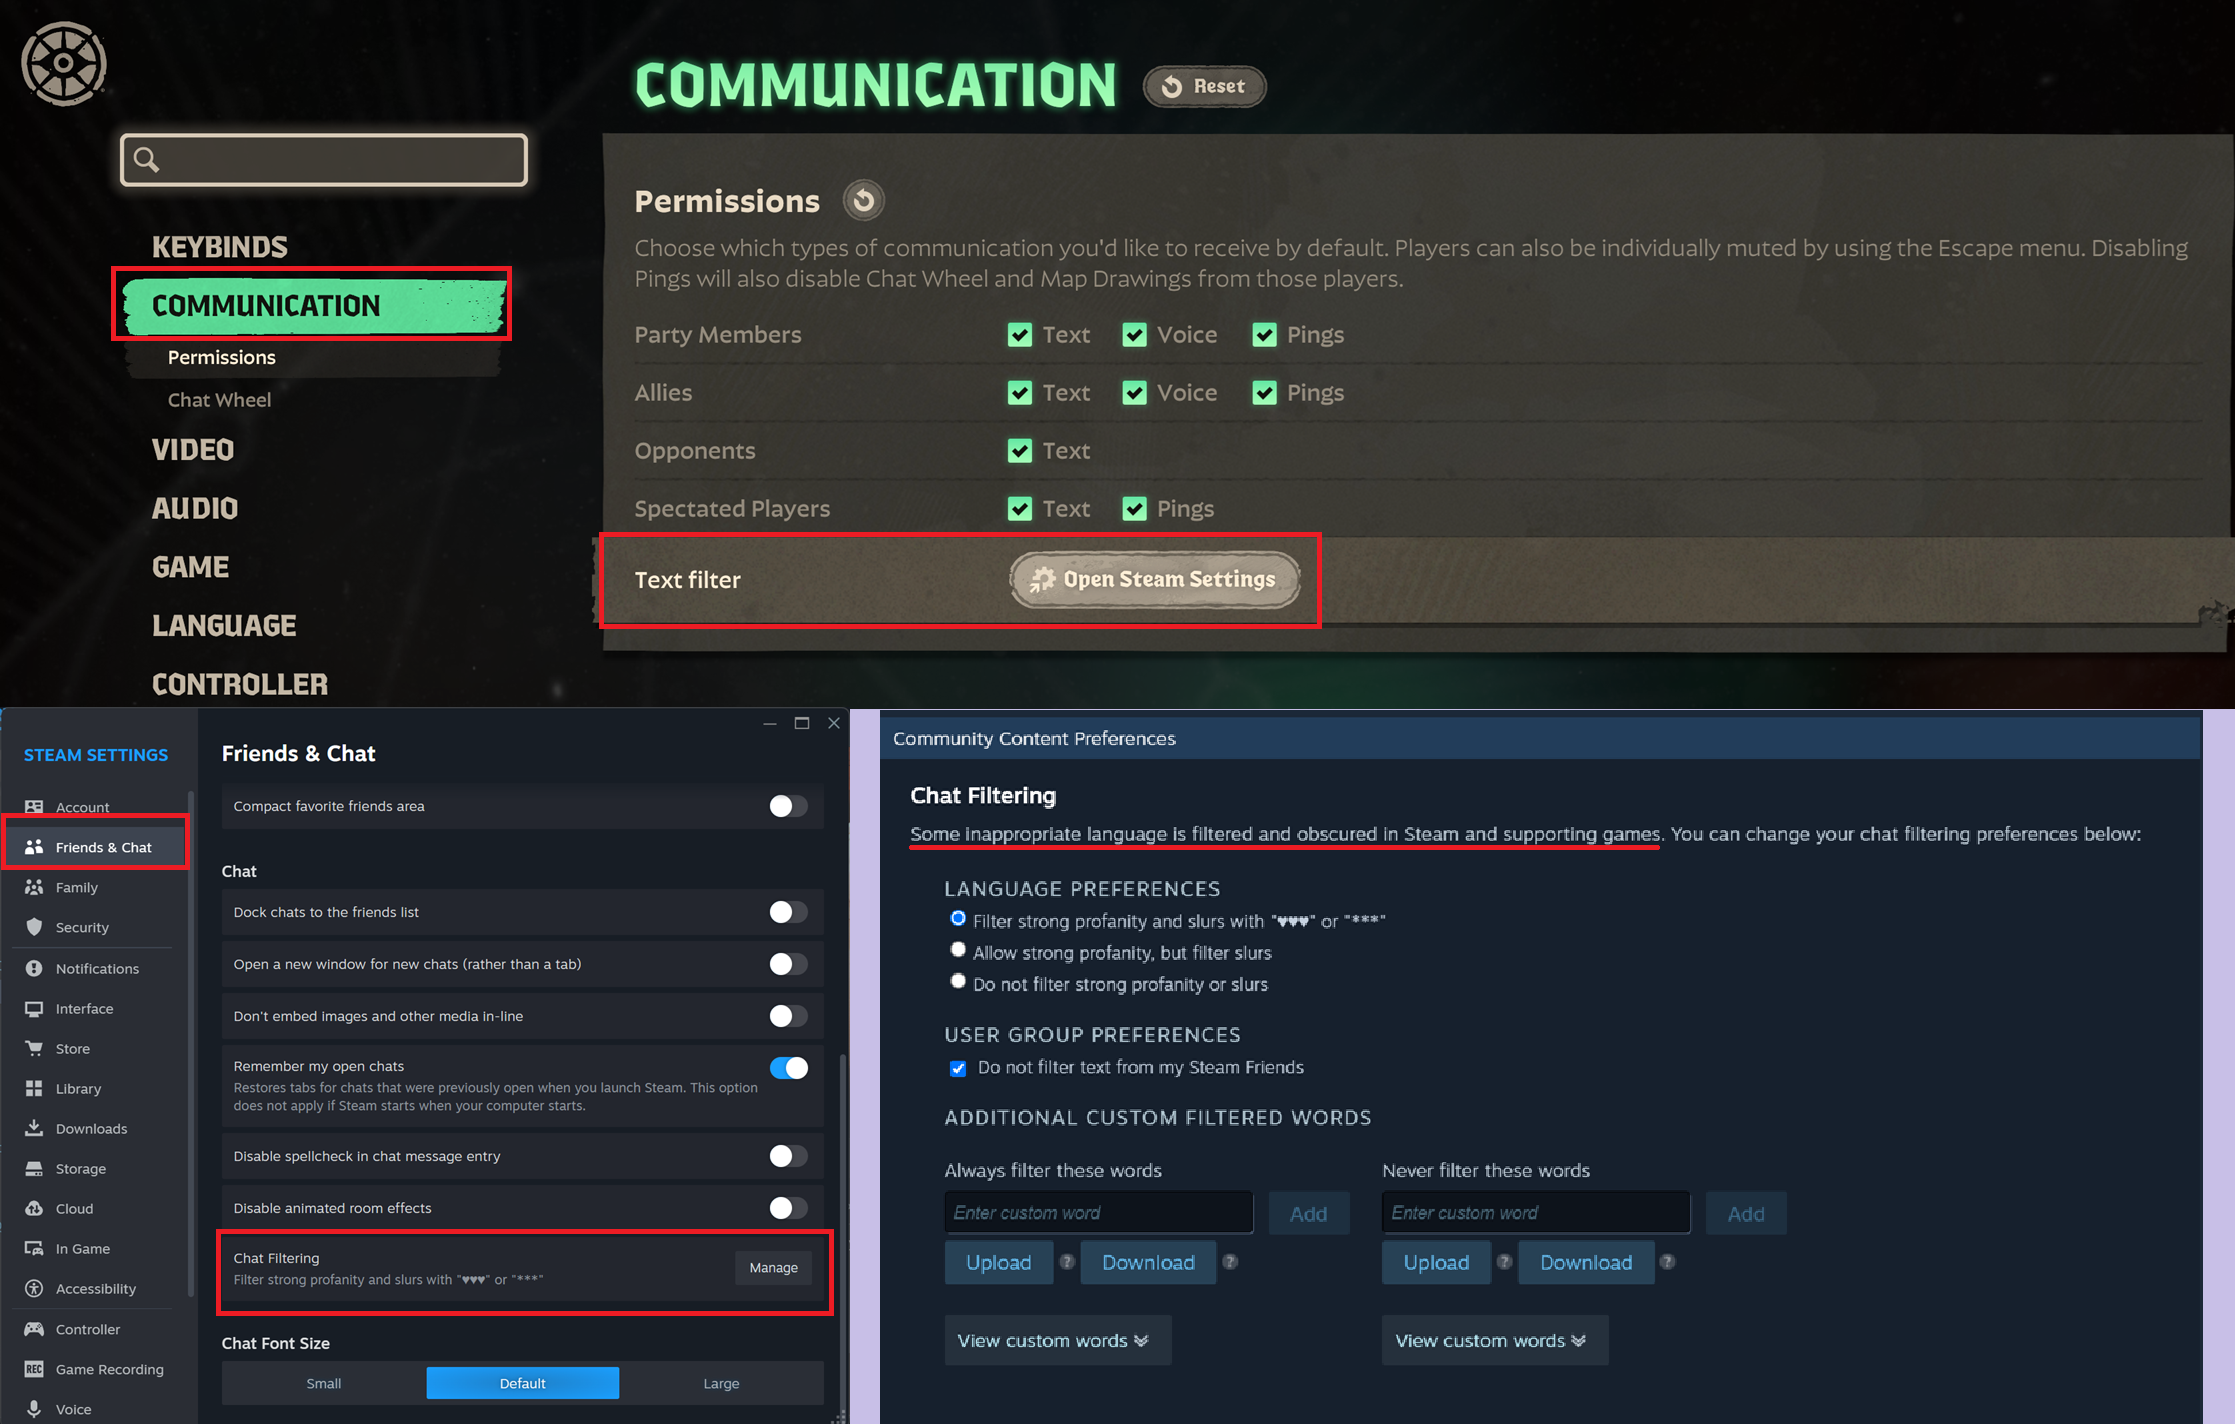Uncheck Text for Opponents

click(x=1020, y=451)
